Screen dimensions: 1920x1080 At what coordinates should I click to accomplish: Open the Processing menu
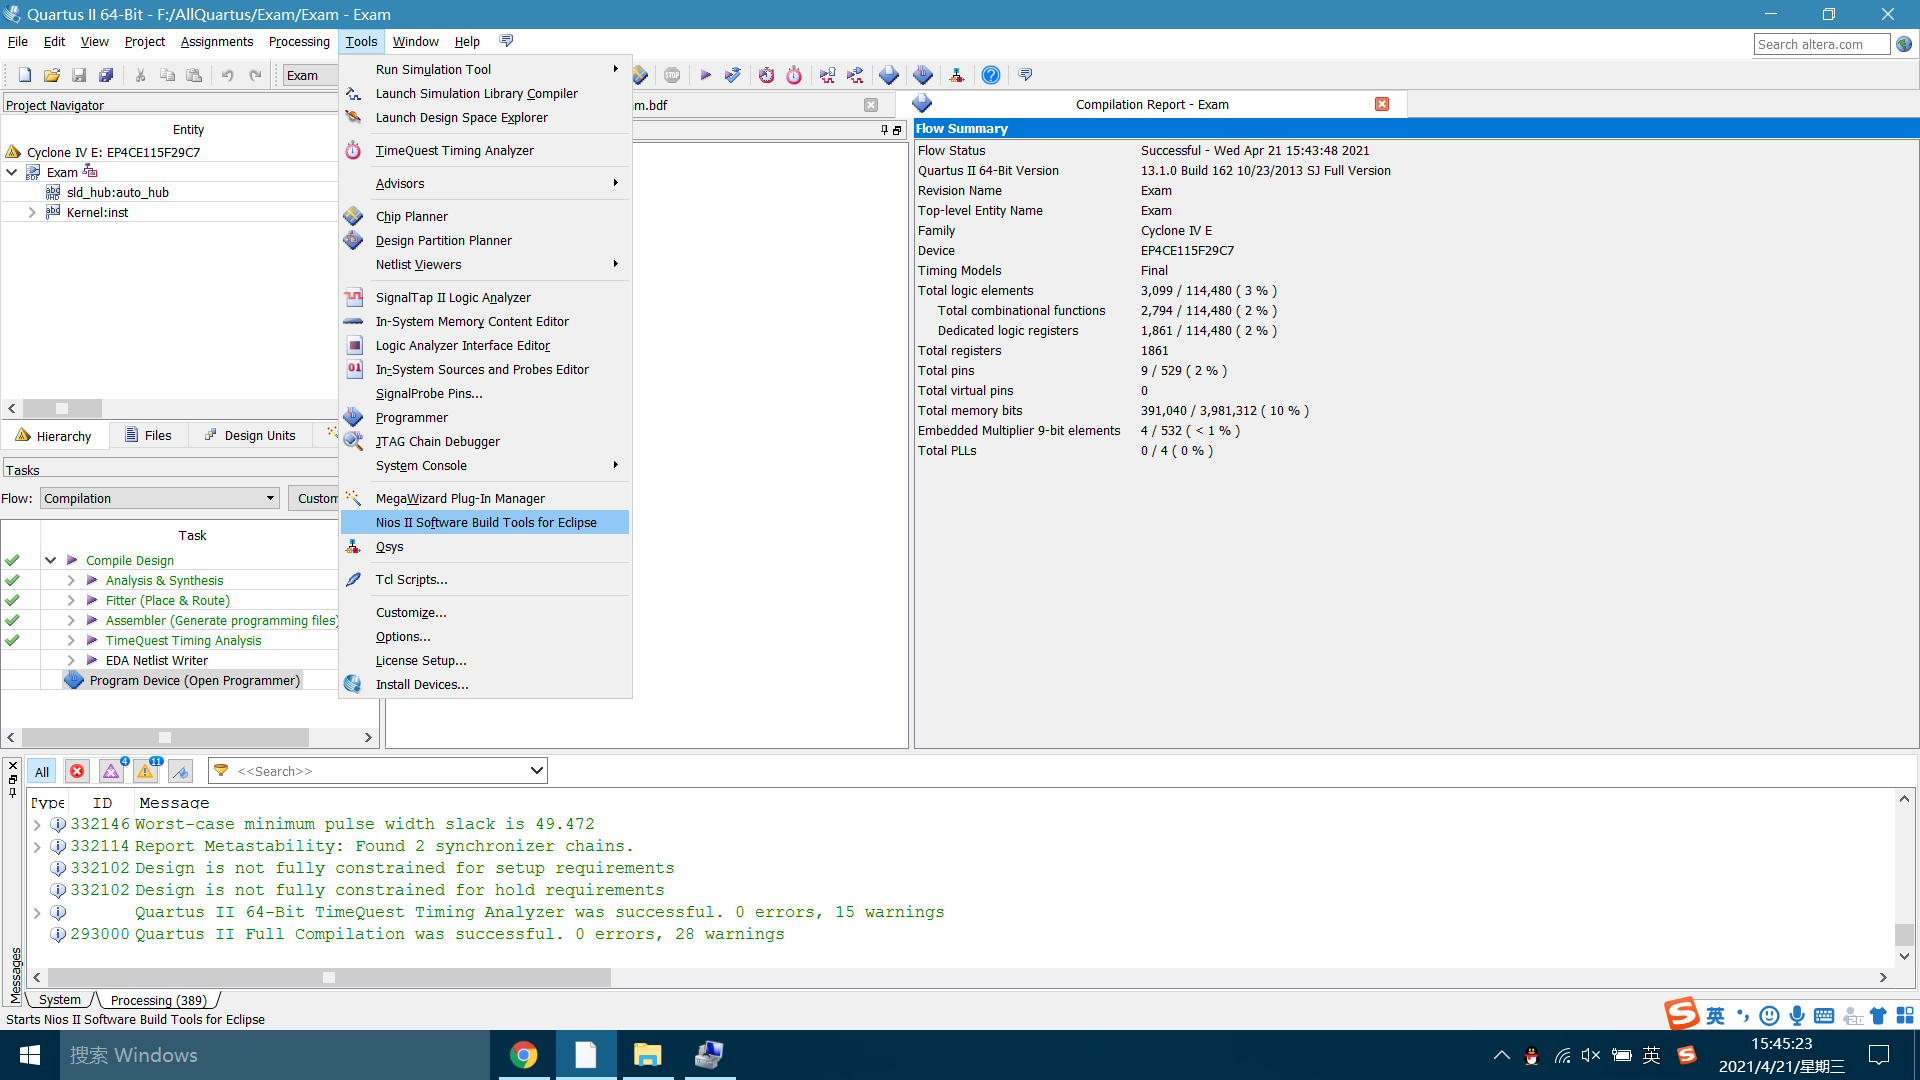(x=299, y=41)
